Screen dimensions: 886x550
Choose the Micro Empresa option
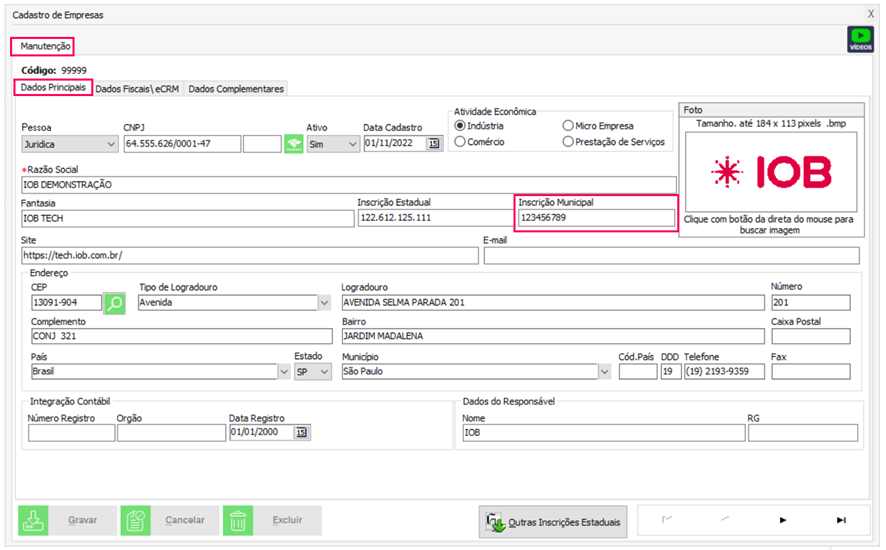tap(568, 126)
